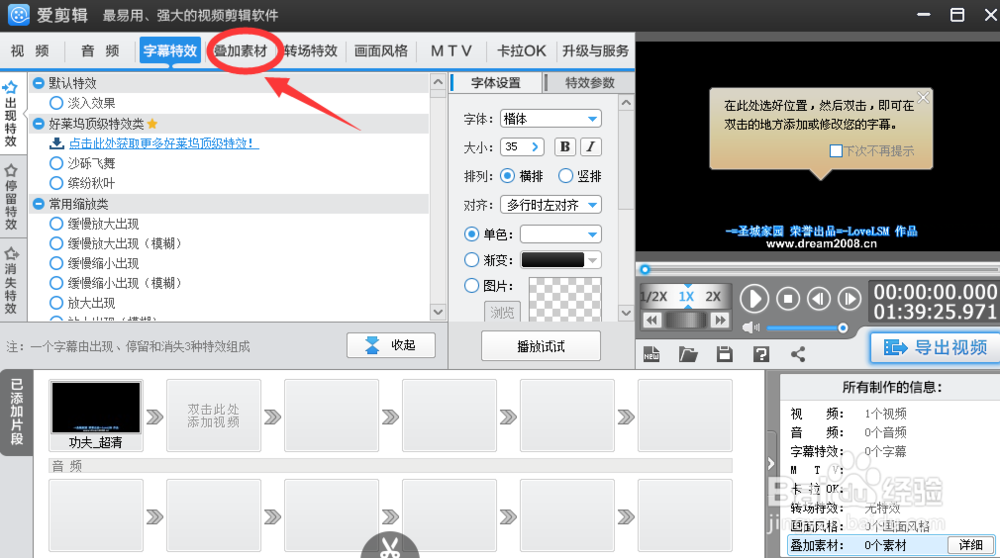
Task: Open the 渐变 gradient dropdown arrow
Action: [593, 260]
